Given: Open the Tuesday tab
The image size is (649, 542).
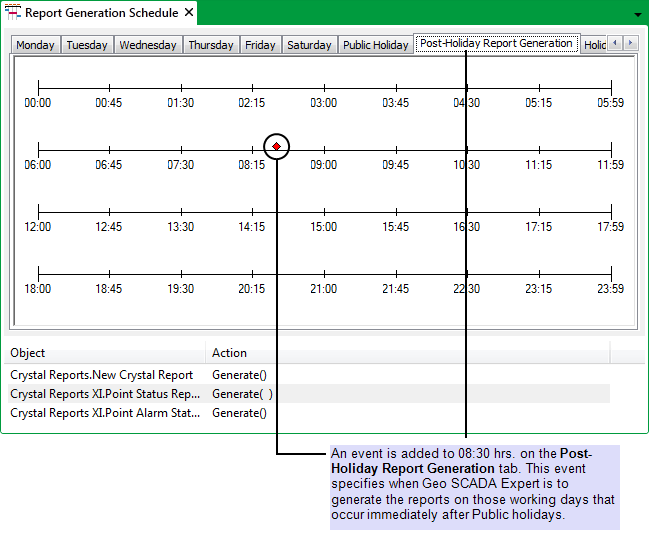Looking at the screenshot, I should point(87,45).
